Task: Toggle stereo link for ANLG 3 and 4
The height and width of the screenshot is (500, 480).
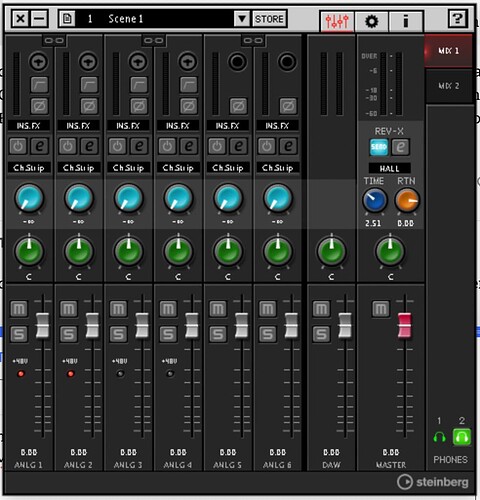Action: point(153,41)
